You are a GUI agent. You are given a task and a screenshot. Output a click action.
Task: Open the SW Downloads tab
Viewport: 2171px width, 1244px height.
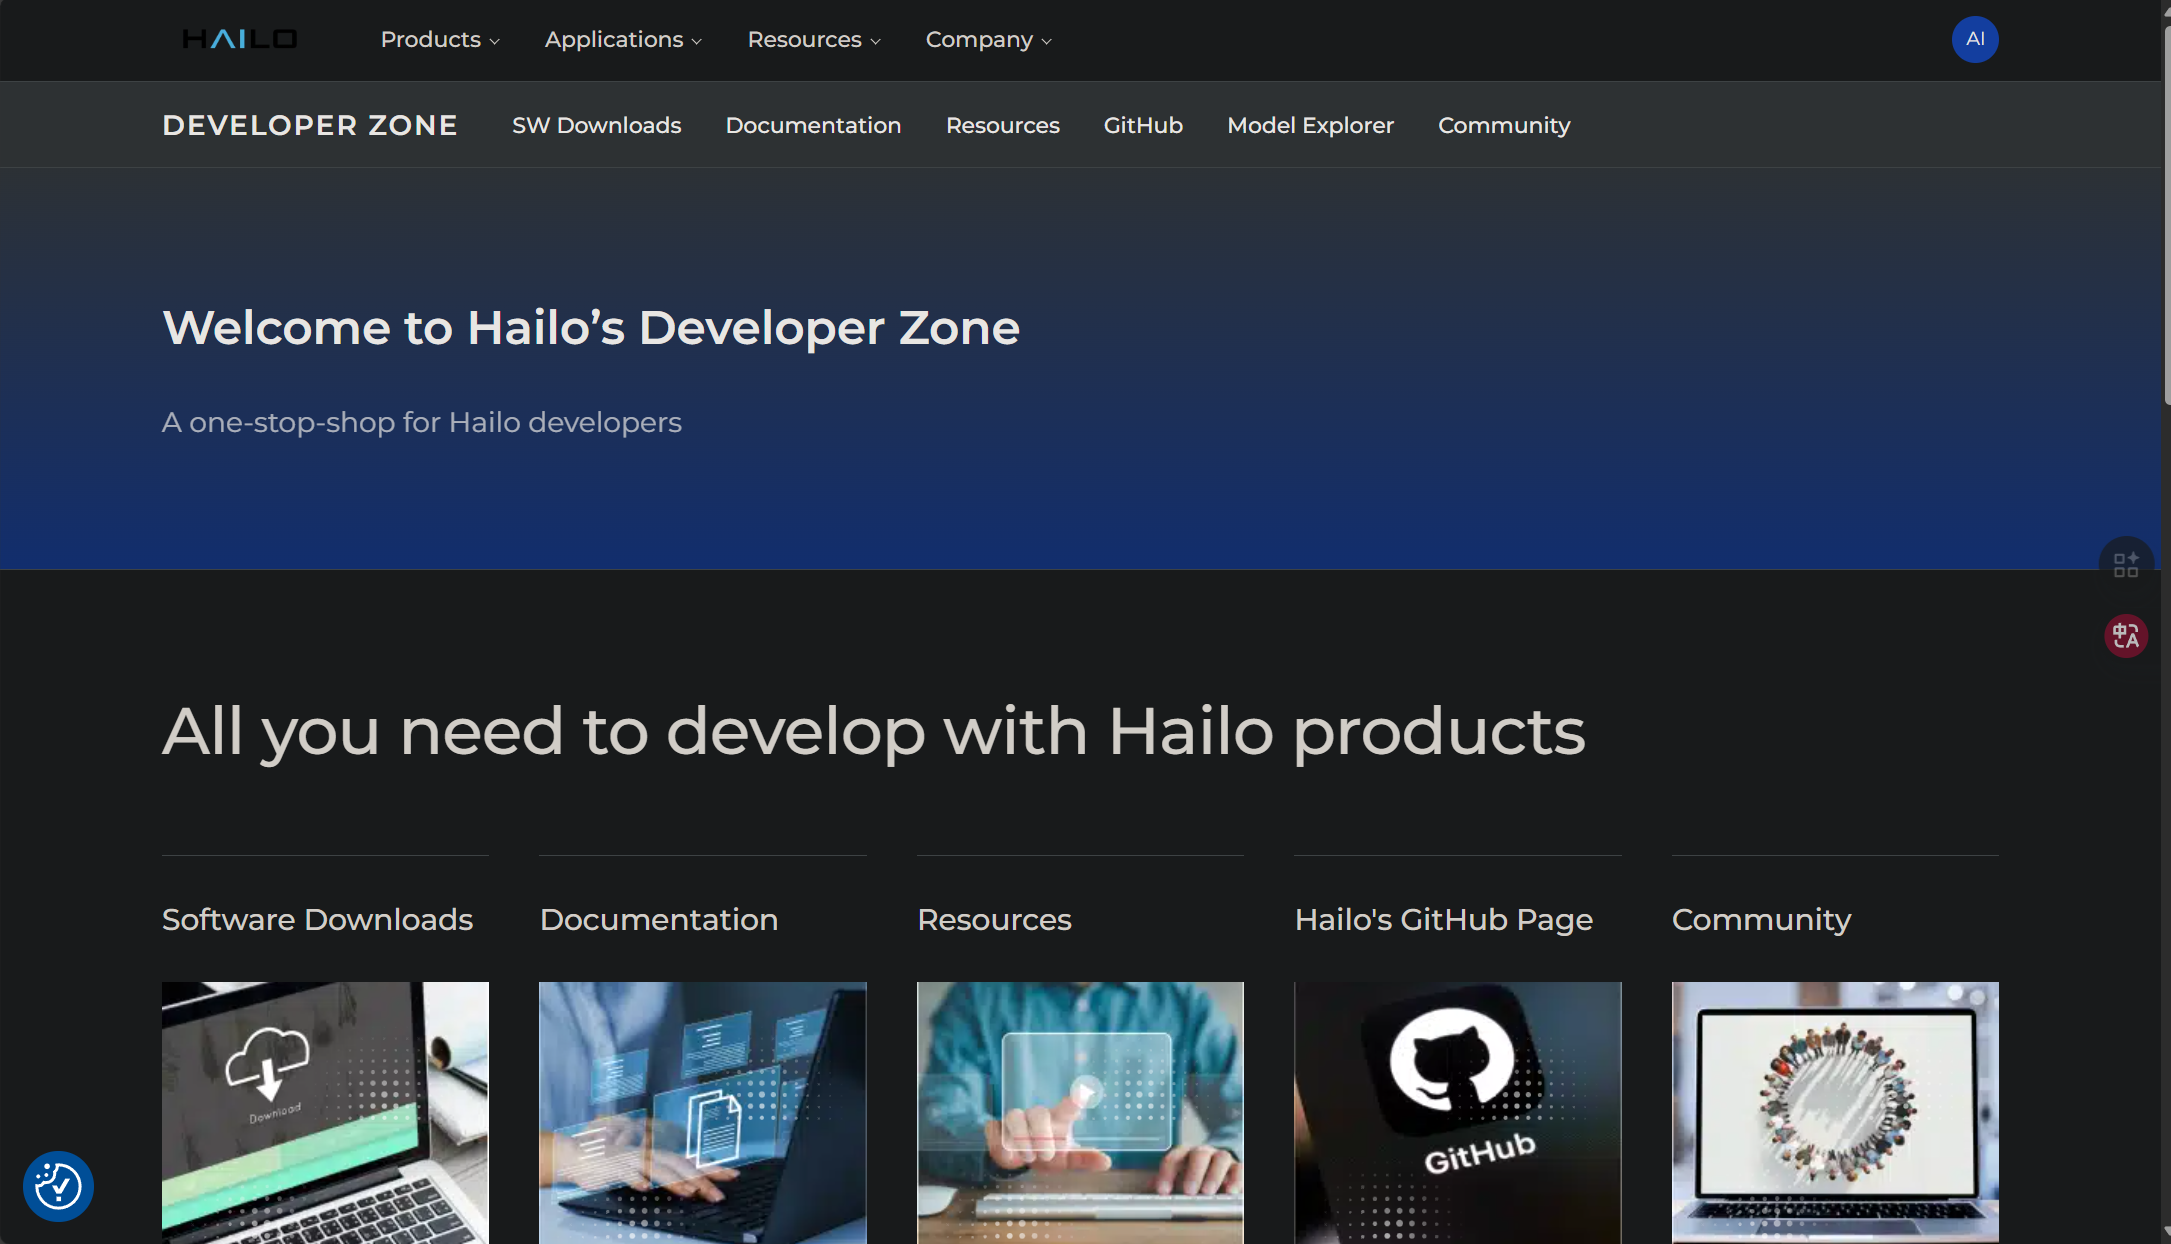[597, 125]
